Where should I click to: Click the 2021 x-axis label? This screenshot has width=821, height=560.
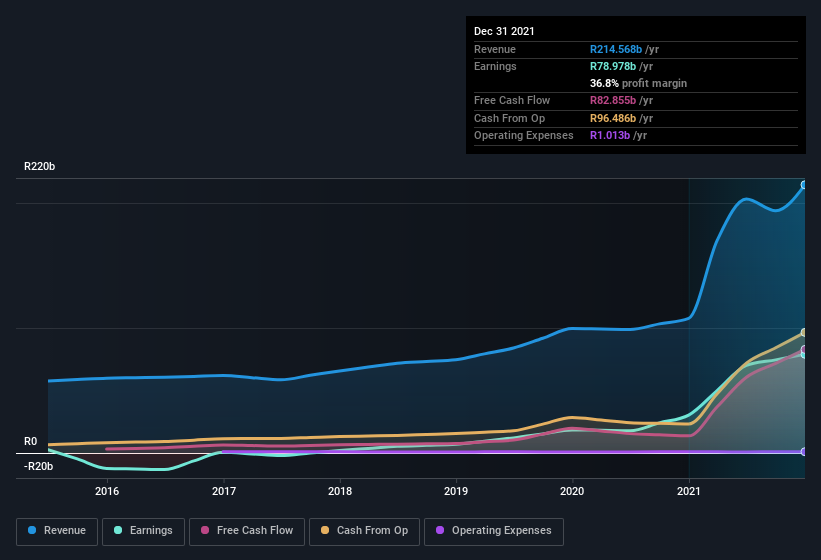[x=689, y=491]
